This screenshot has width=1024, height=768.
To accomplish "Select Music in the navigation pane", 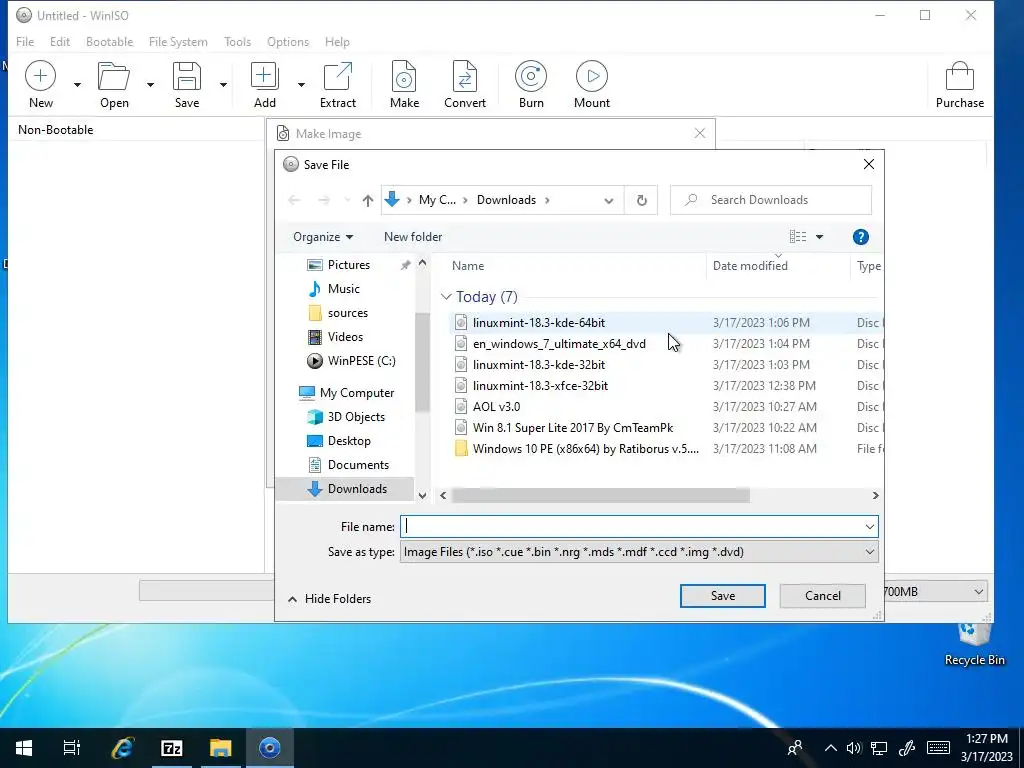I will (x=344, y=289).
